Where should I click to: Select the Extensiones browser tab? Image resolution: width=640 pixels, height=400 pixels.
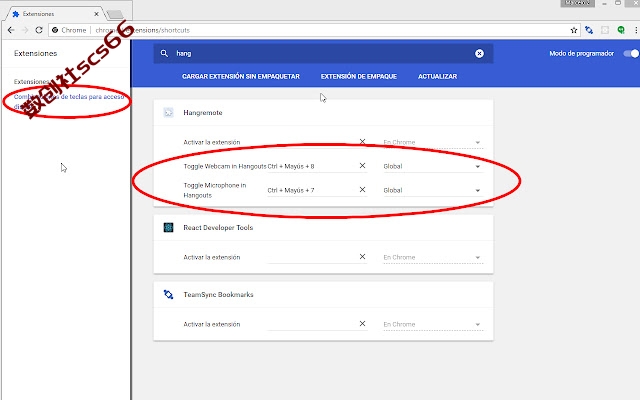click(x=55, y=14)
